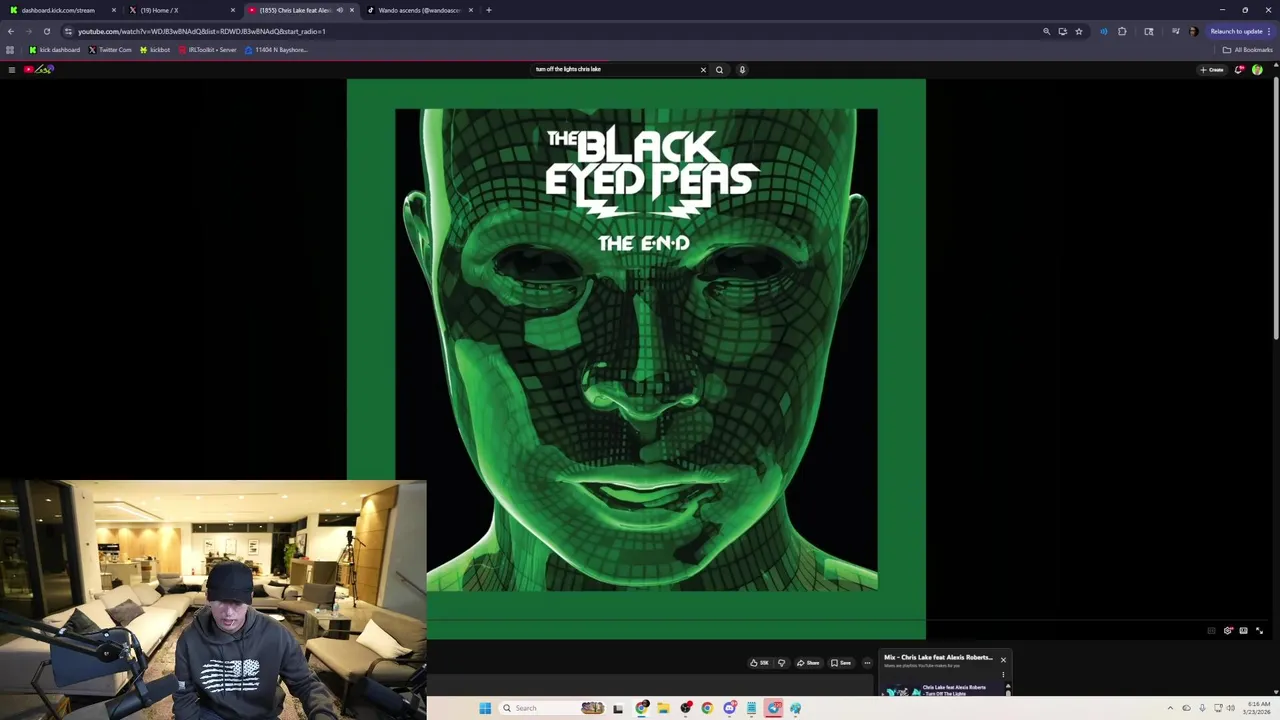Clear the YouTube search text

coord(703,69)
